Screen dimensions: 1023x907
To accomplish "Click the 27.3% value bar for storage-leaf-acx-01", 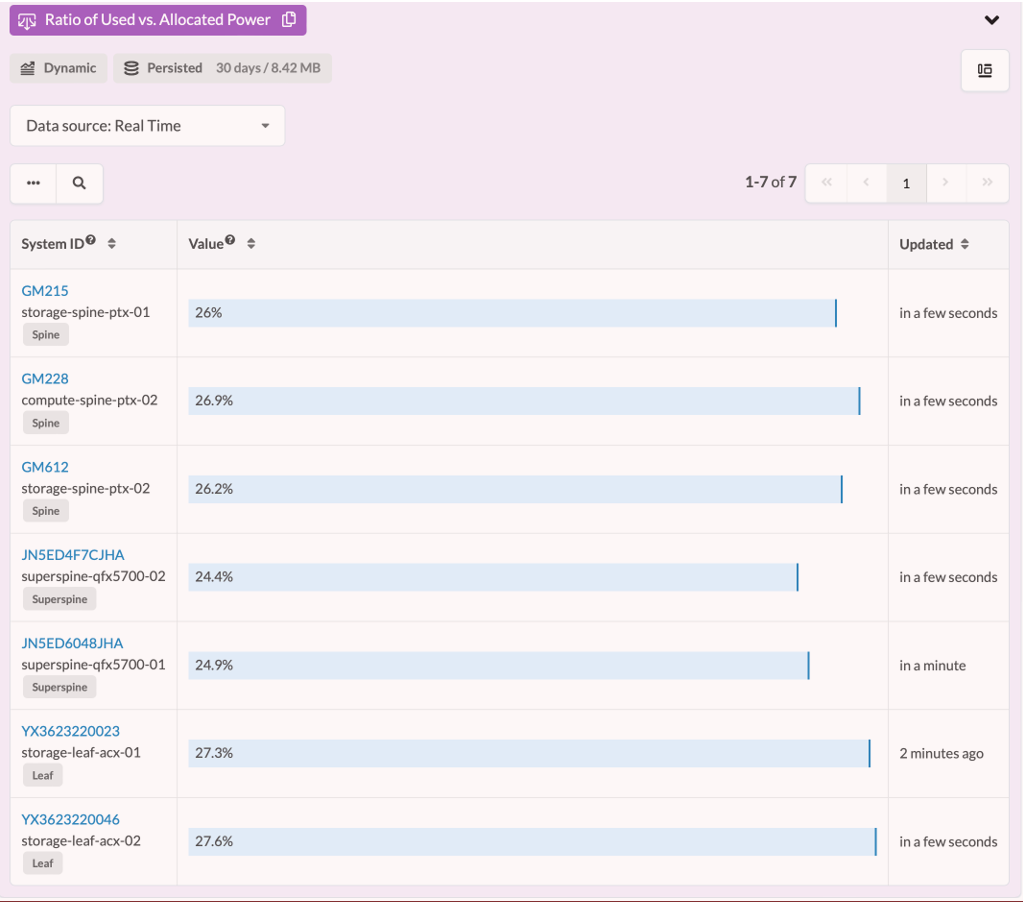I will tap(529, 753).
